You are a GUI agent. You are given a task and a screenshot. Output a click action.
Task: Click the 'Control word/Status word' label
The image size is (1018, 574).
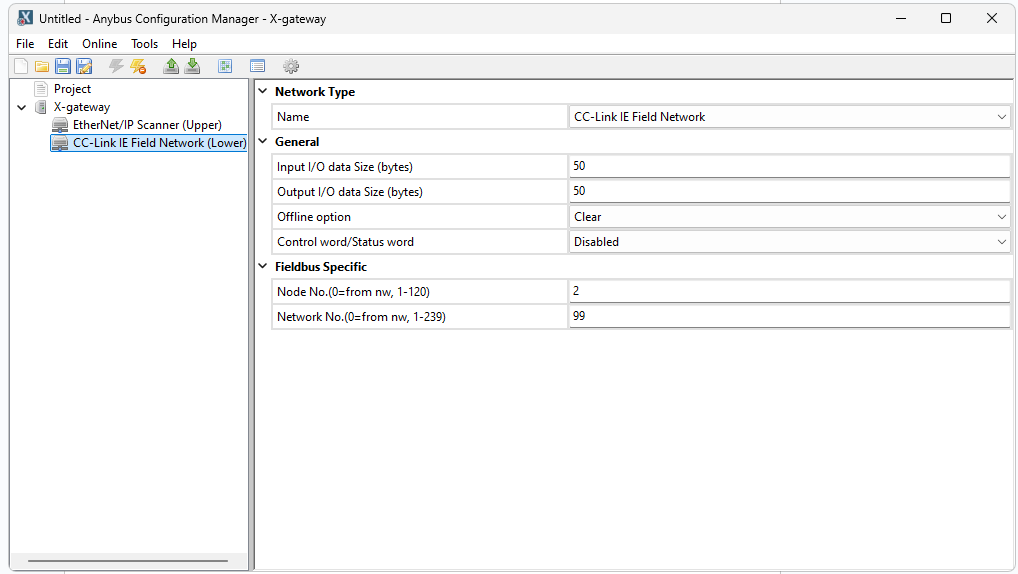pyautogui.click(x=345, y=242)
